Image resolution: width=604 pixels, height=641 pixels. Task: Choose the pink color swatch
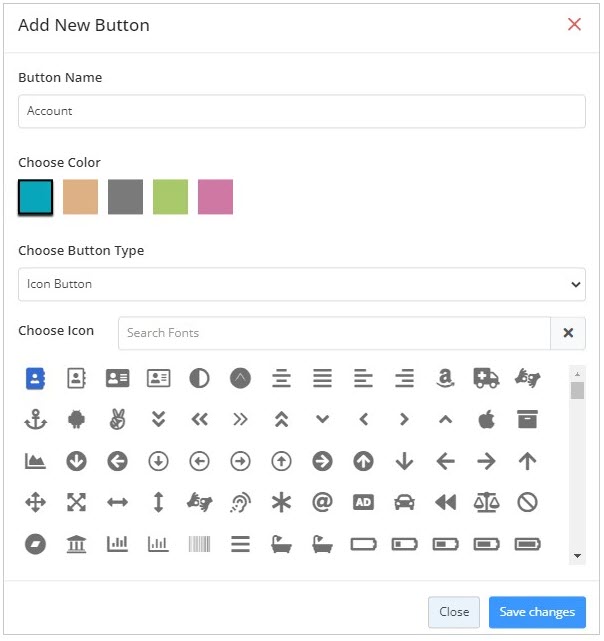(x=216, y=197)
